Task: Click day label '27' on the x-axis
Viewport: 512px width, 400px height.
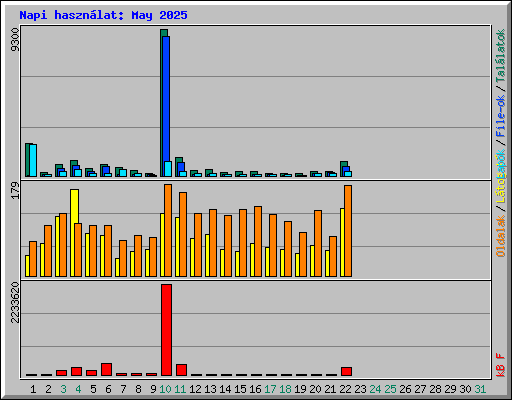Action: (x=421, y=389)
